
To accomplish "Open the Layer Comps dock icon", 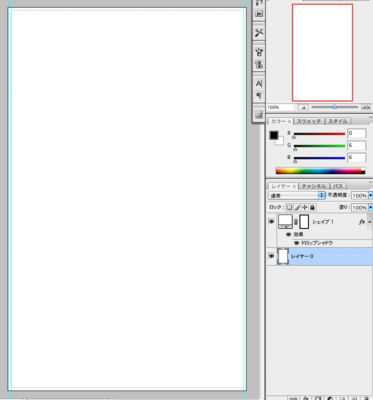I will 259,115.
